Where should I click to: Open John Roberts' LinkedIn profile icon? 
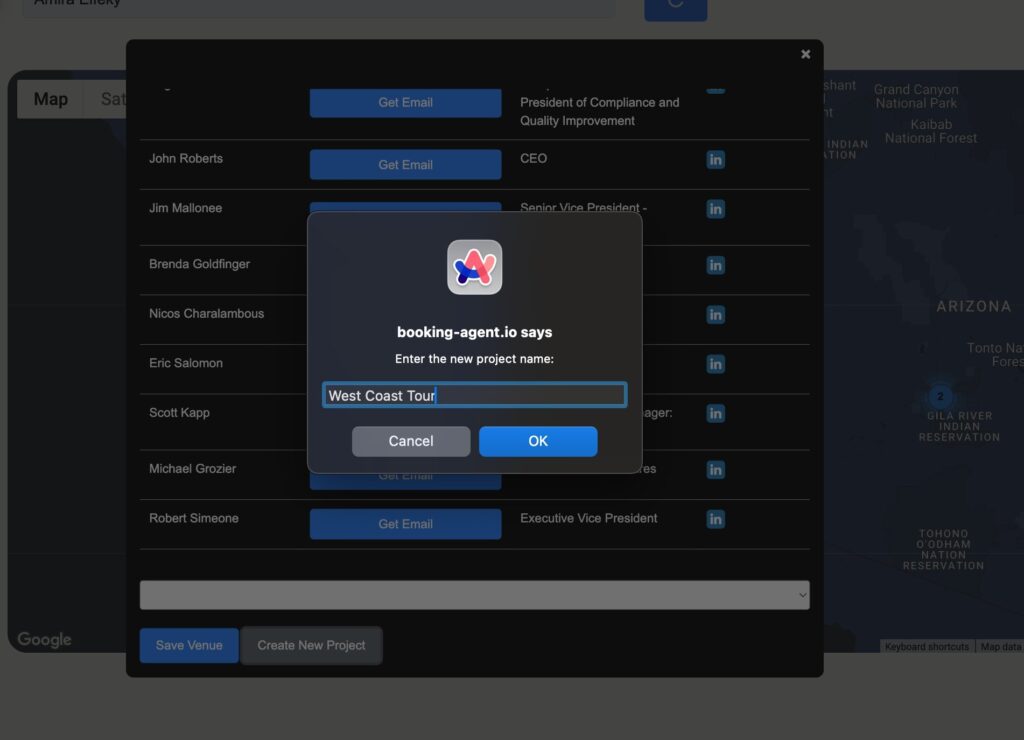tap(715, 159)
